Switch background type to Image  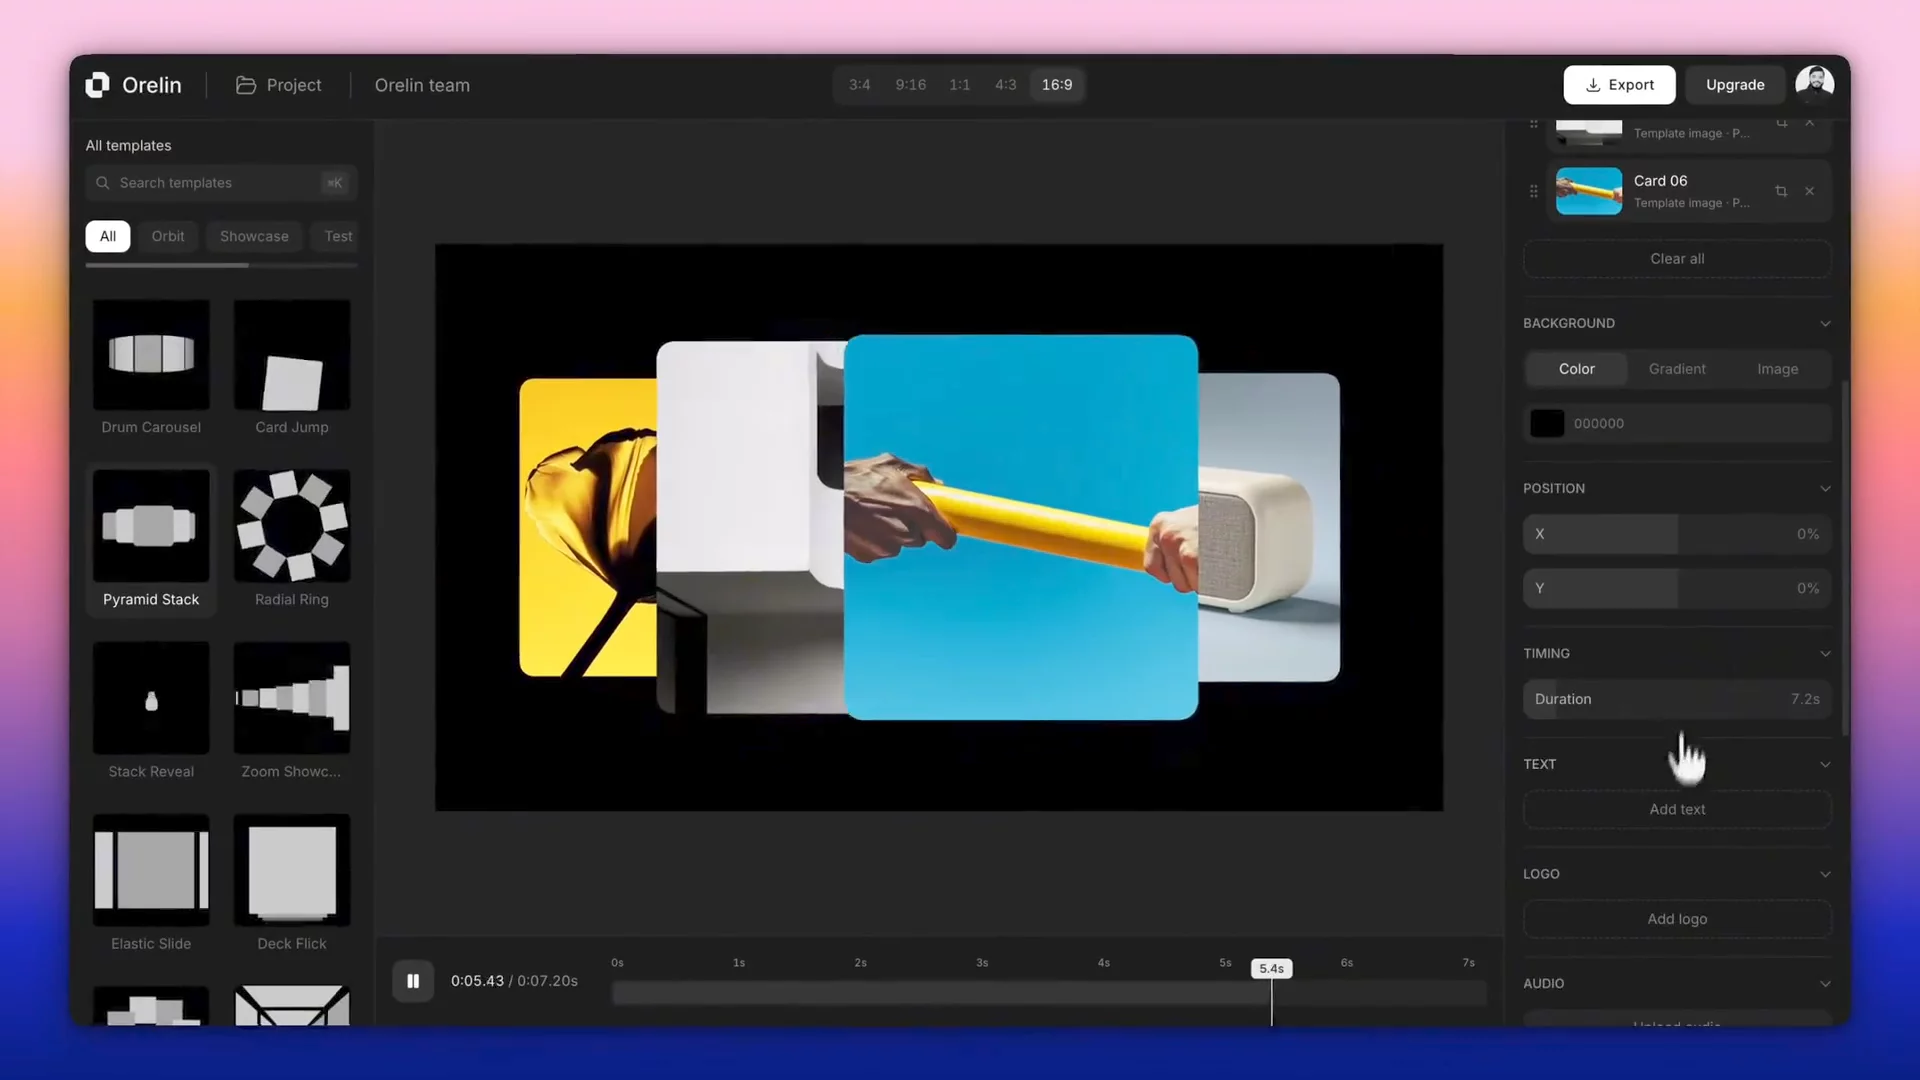click(1778, 369)
